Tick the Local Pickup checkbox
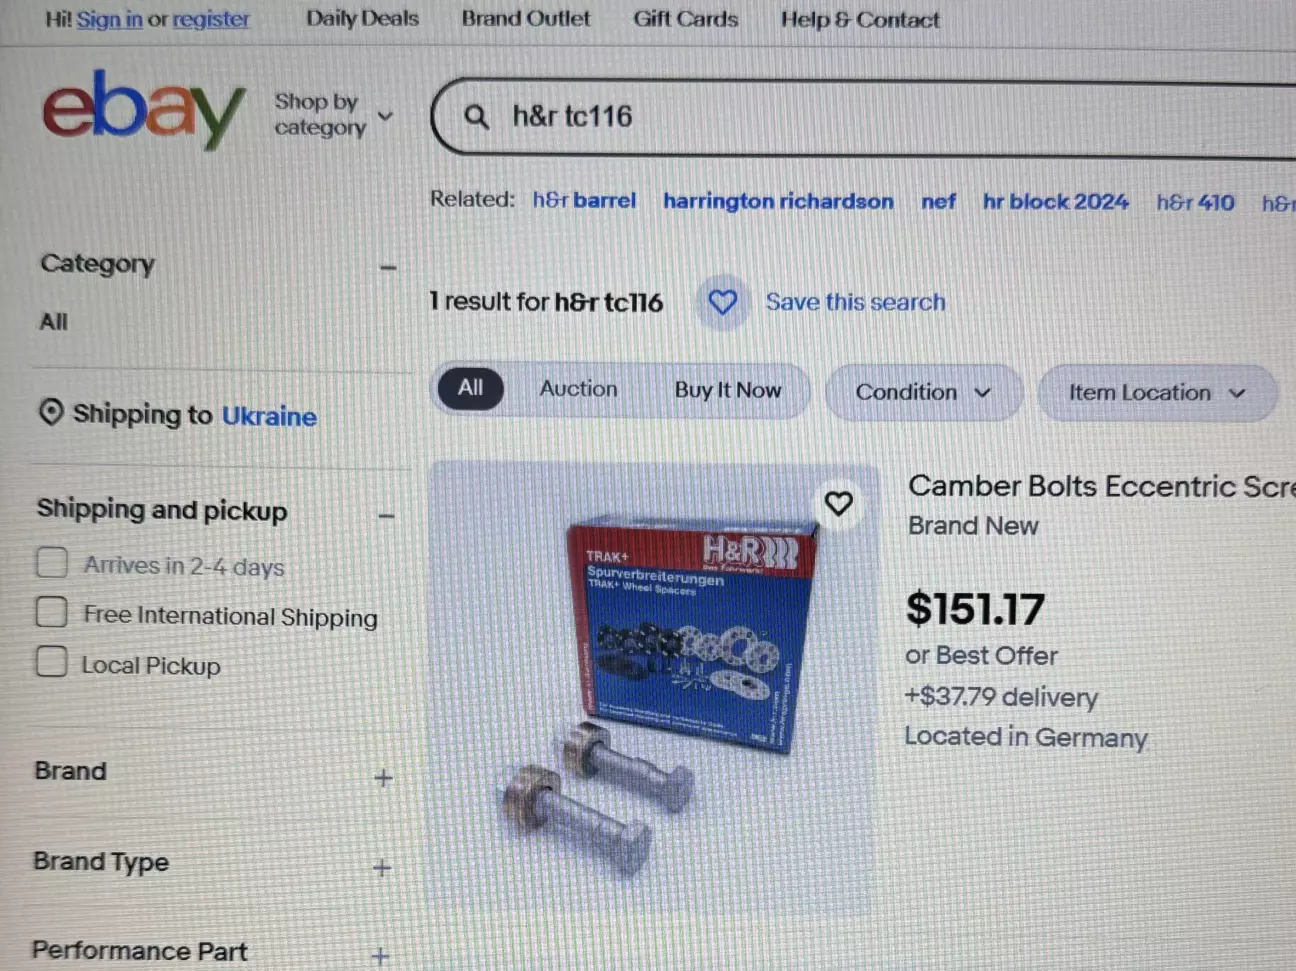The height and width of the screenshot is (971, 1296). point(51,661)
